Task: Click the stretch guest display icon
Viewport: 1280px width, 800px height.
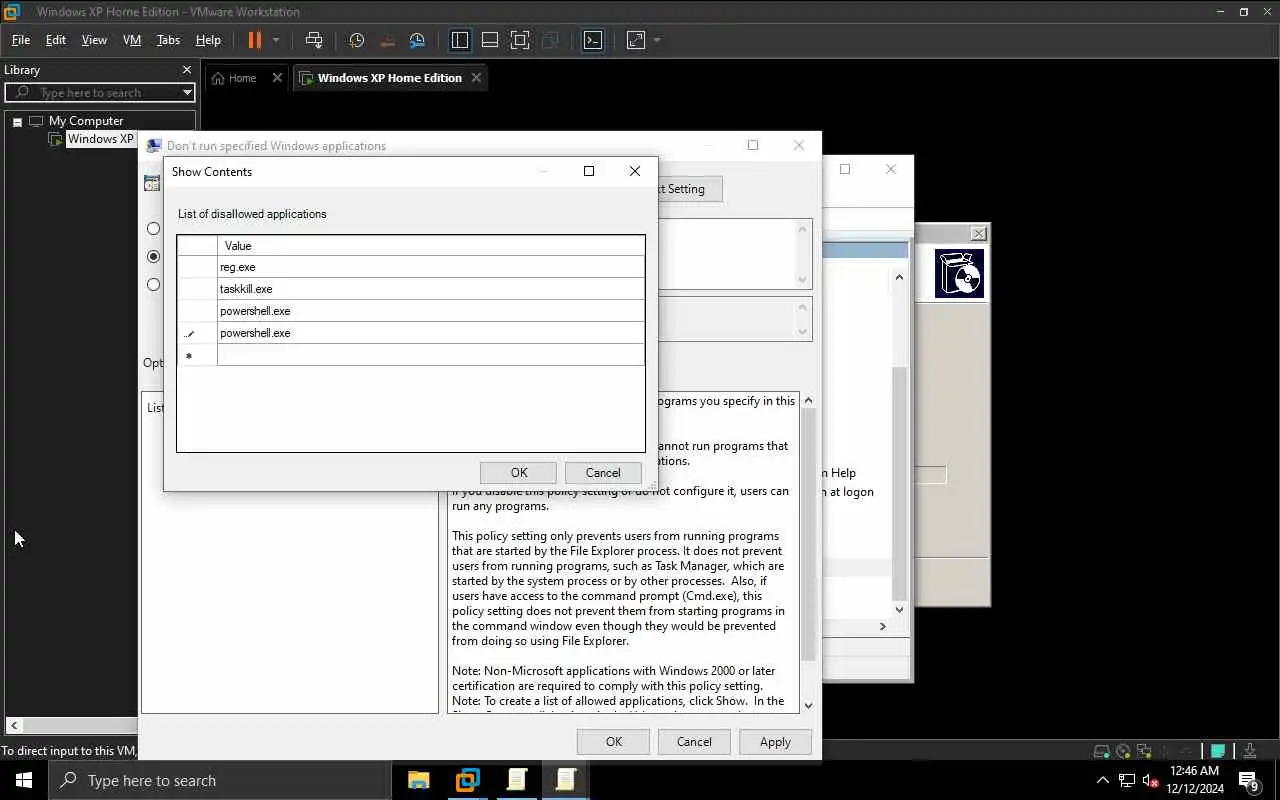Action: [636, 40]
